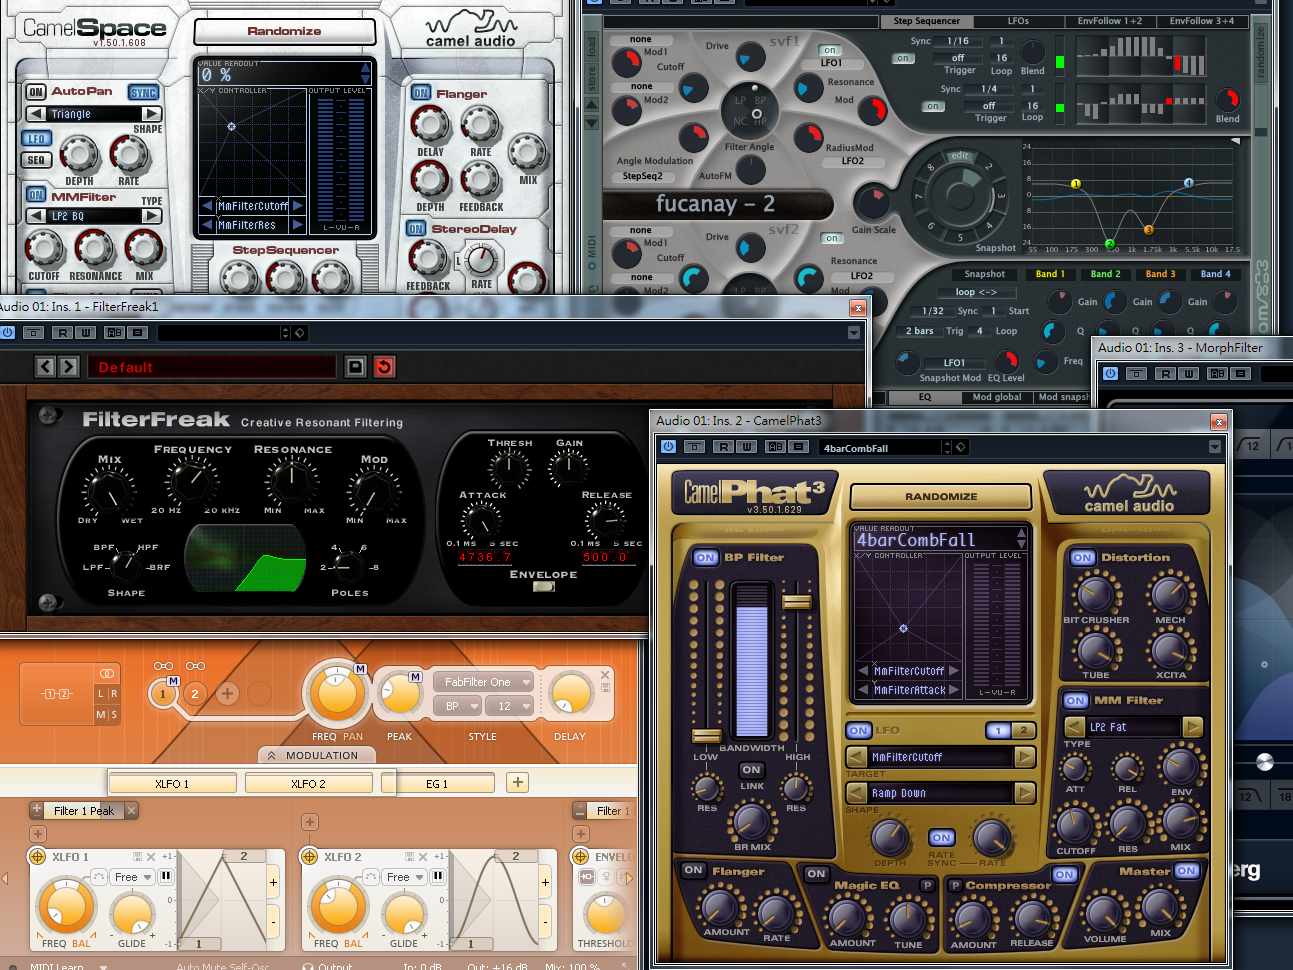Click the red reset icon beside Default preset
1293x970 pixels.
(384, 367)
